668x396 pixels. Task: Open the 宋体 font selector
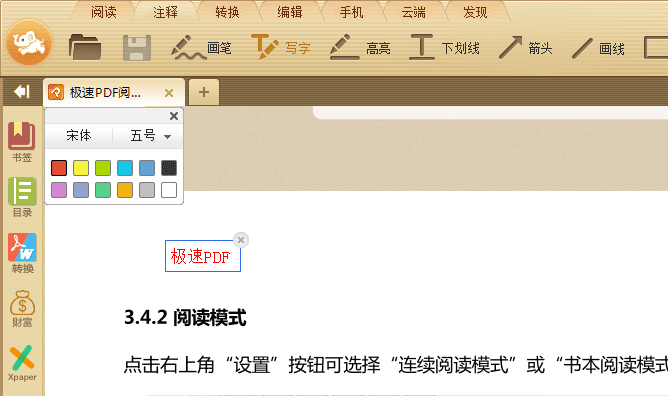79,136
